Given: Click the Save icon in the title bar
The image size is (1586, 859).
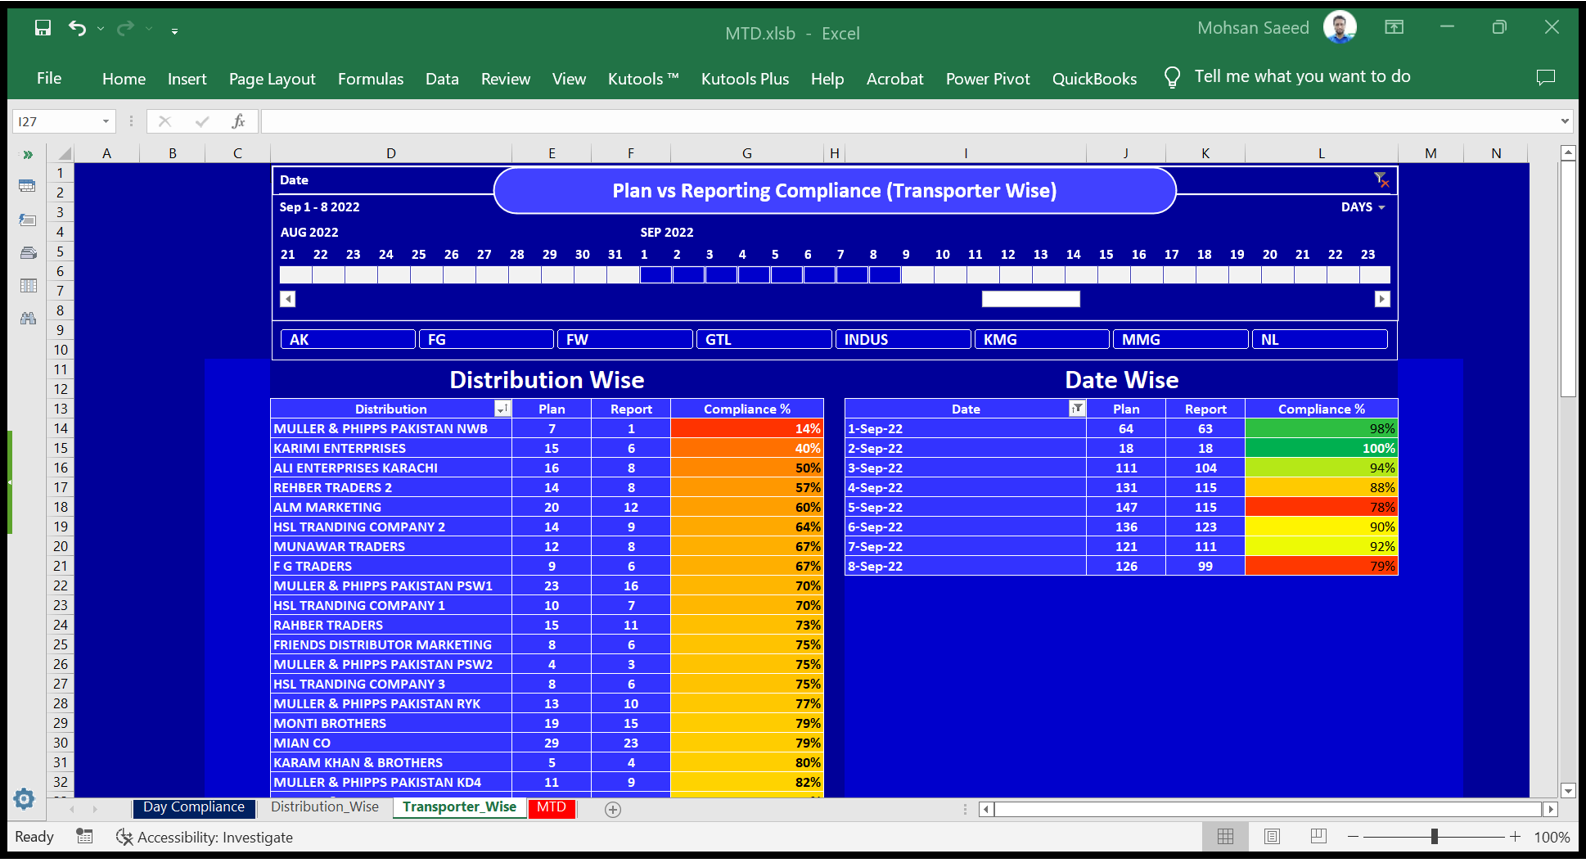Looking at the screenshot, I should pos(42,28).
